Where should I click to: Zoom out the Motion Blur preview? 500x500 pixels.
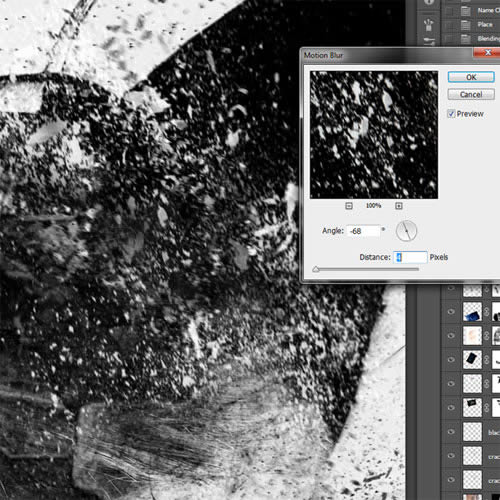click(349, 206)
